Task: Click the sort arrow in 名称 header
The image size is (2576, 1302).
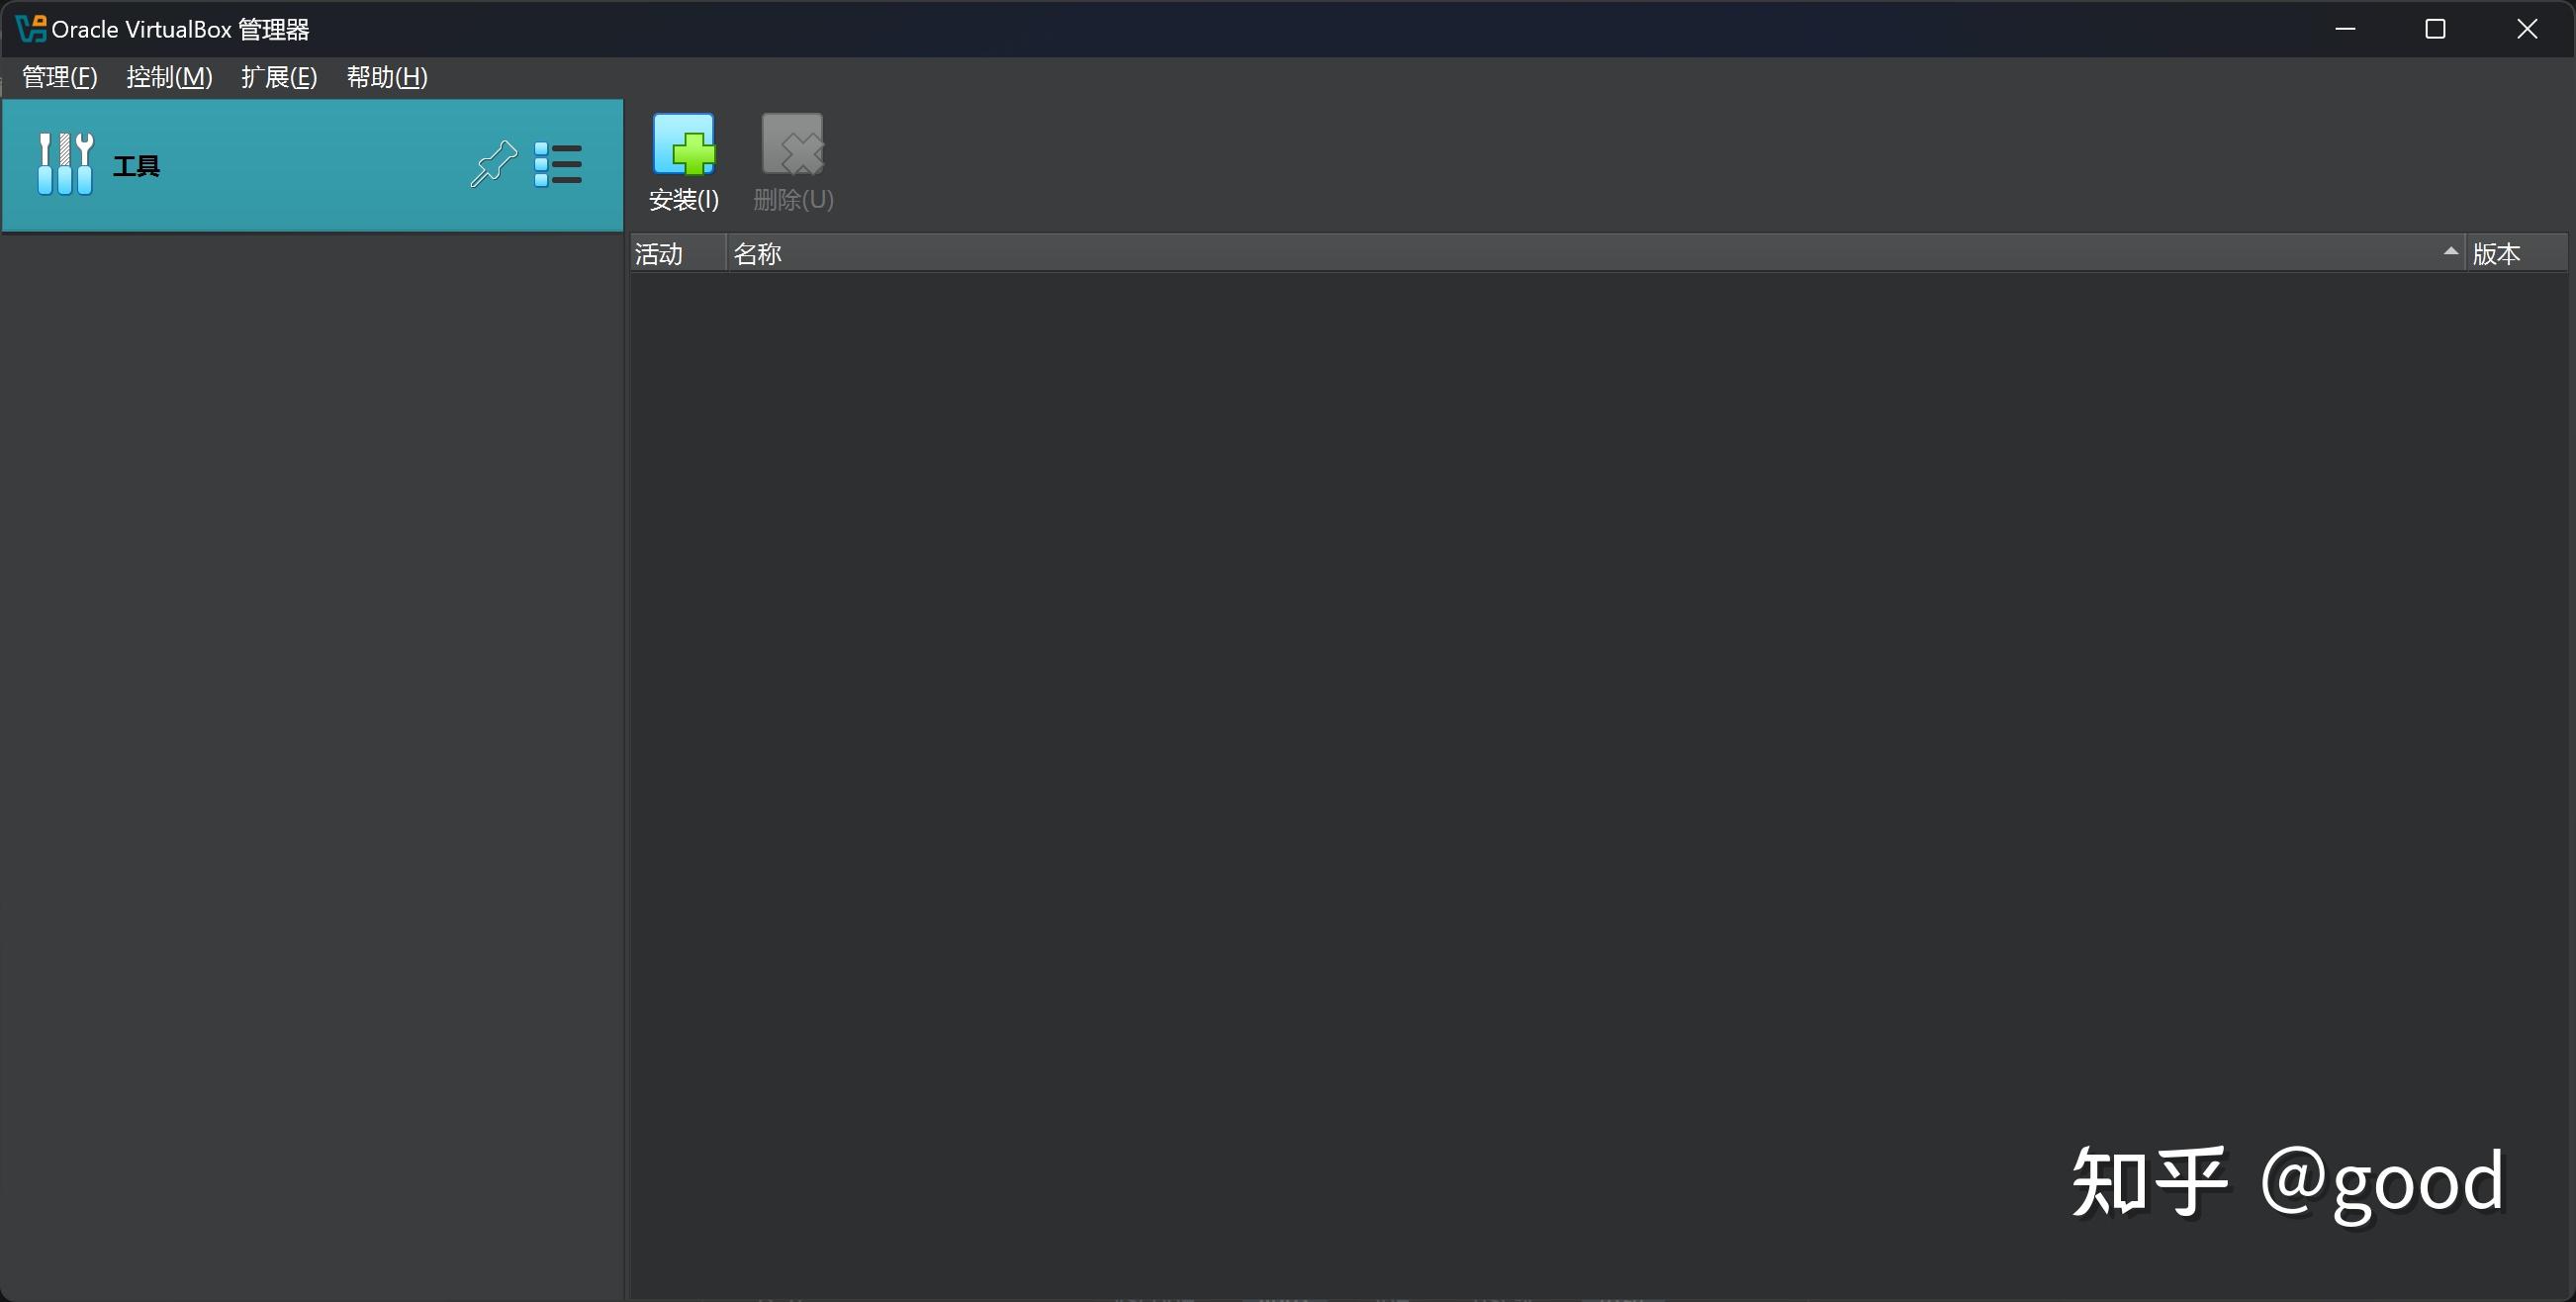Action: 2450,251
